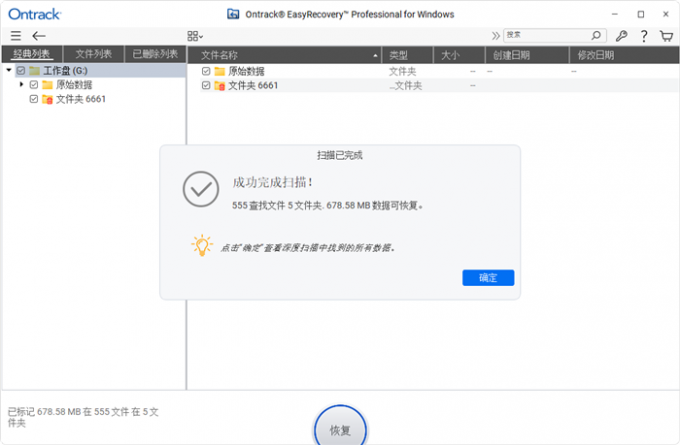Toggle 原始数据 checkbox in file list
The width and height of the screenshot is (680, 445).
coord(206,71)
